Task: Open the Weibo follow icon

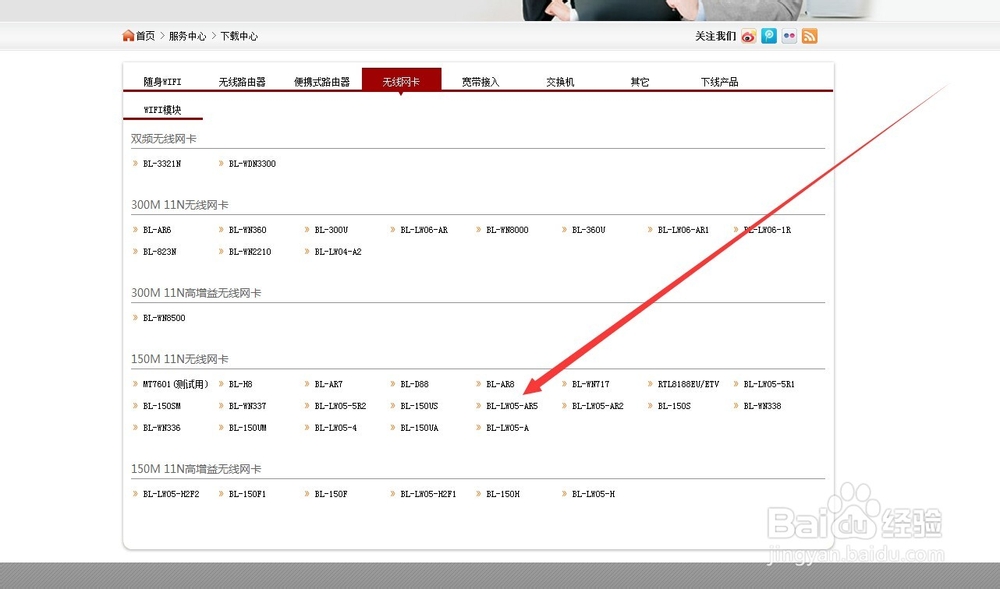Action: pyautogui.click(x=749, y=36)
